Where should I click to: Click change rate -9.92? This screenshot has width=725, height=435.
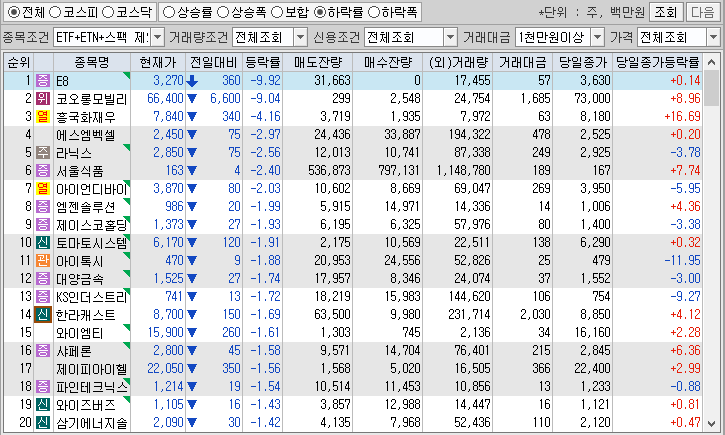click(265, 80)
